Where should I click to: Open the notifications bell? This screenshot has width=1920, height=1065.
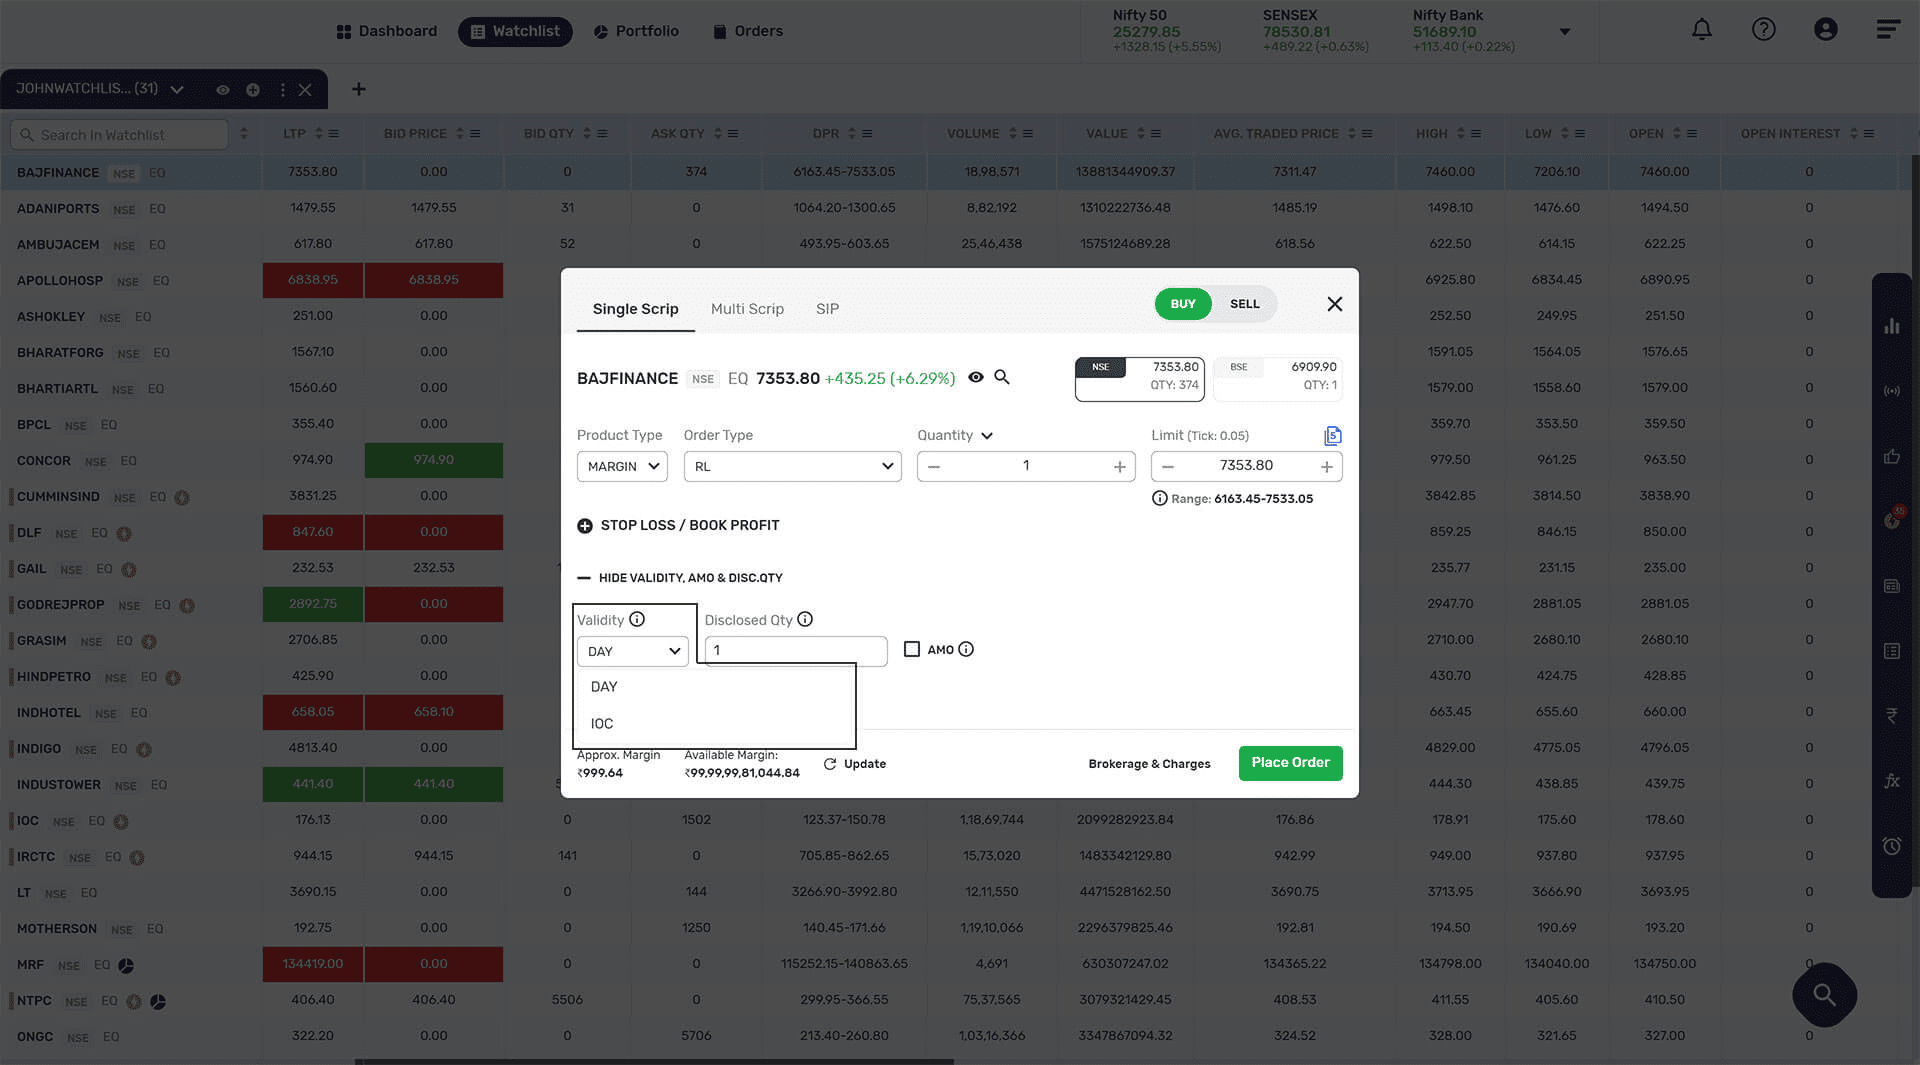(x=1701, y=30)
